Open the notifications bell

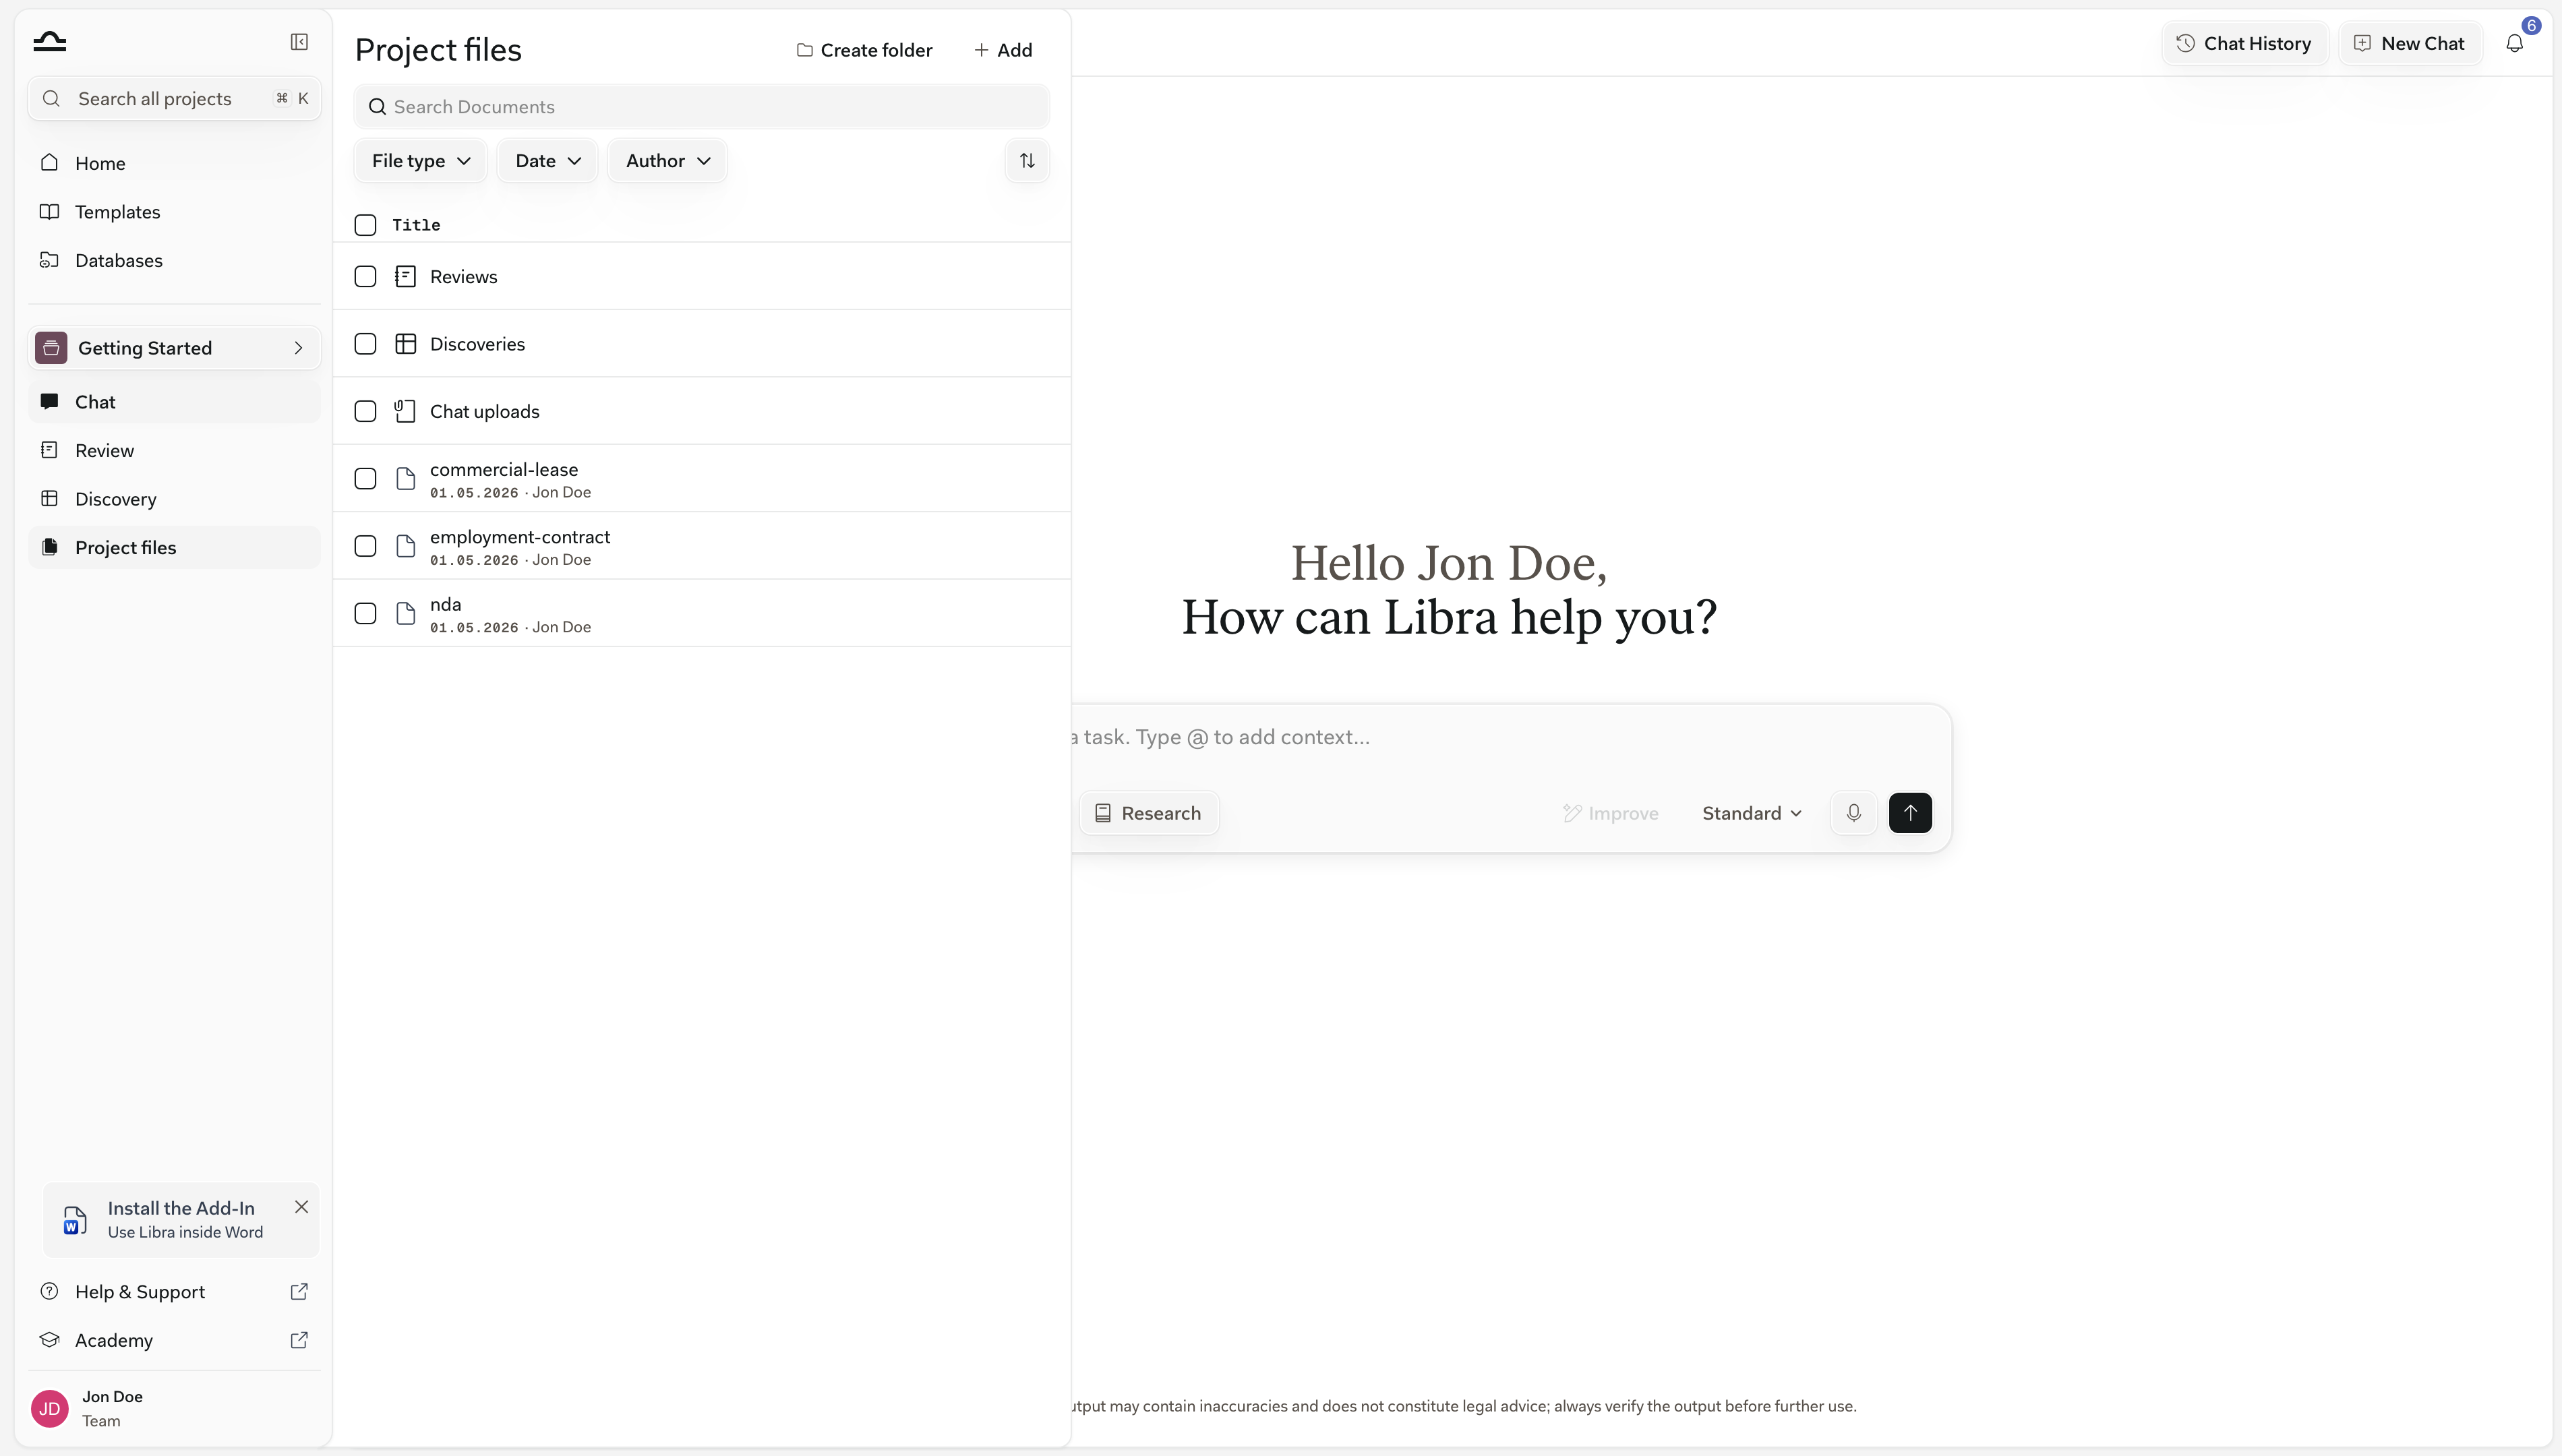tap(2514, 43)
